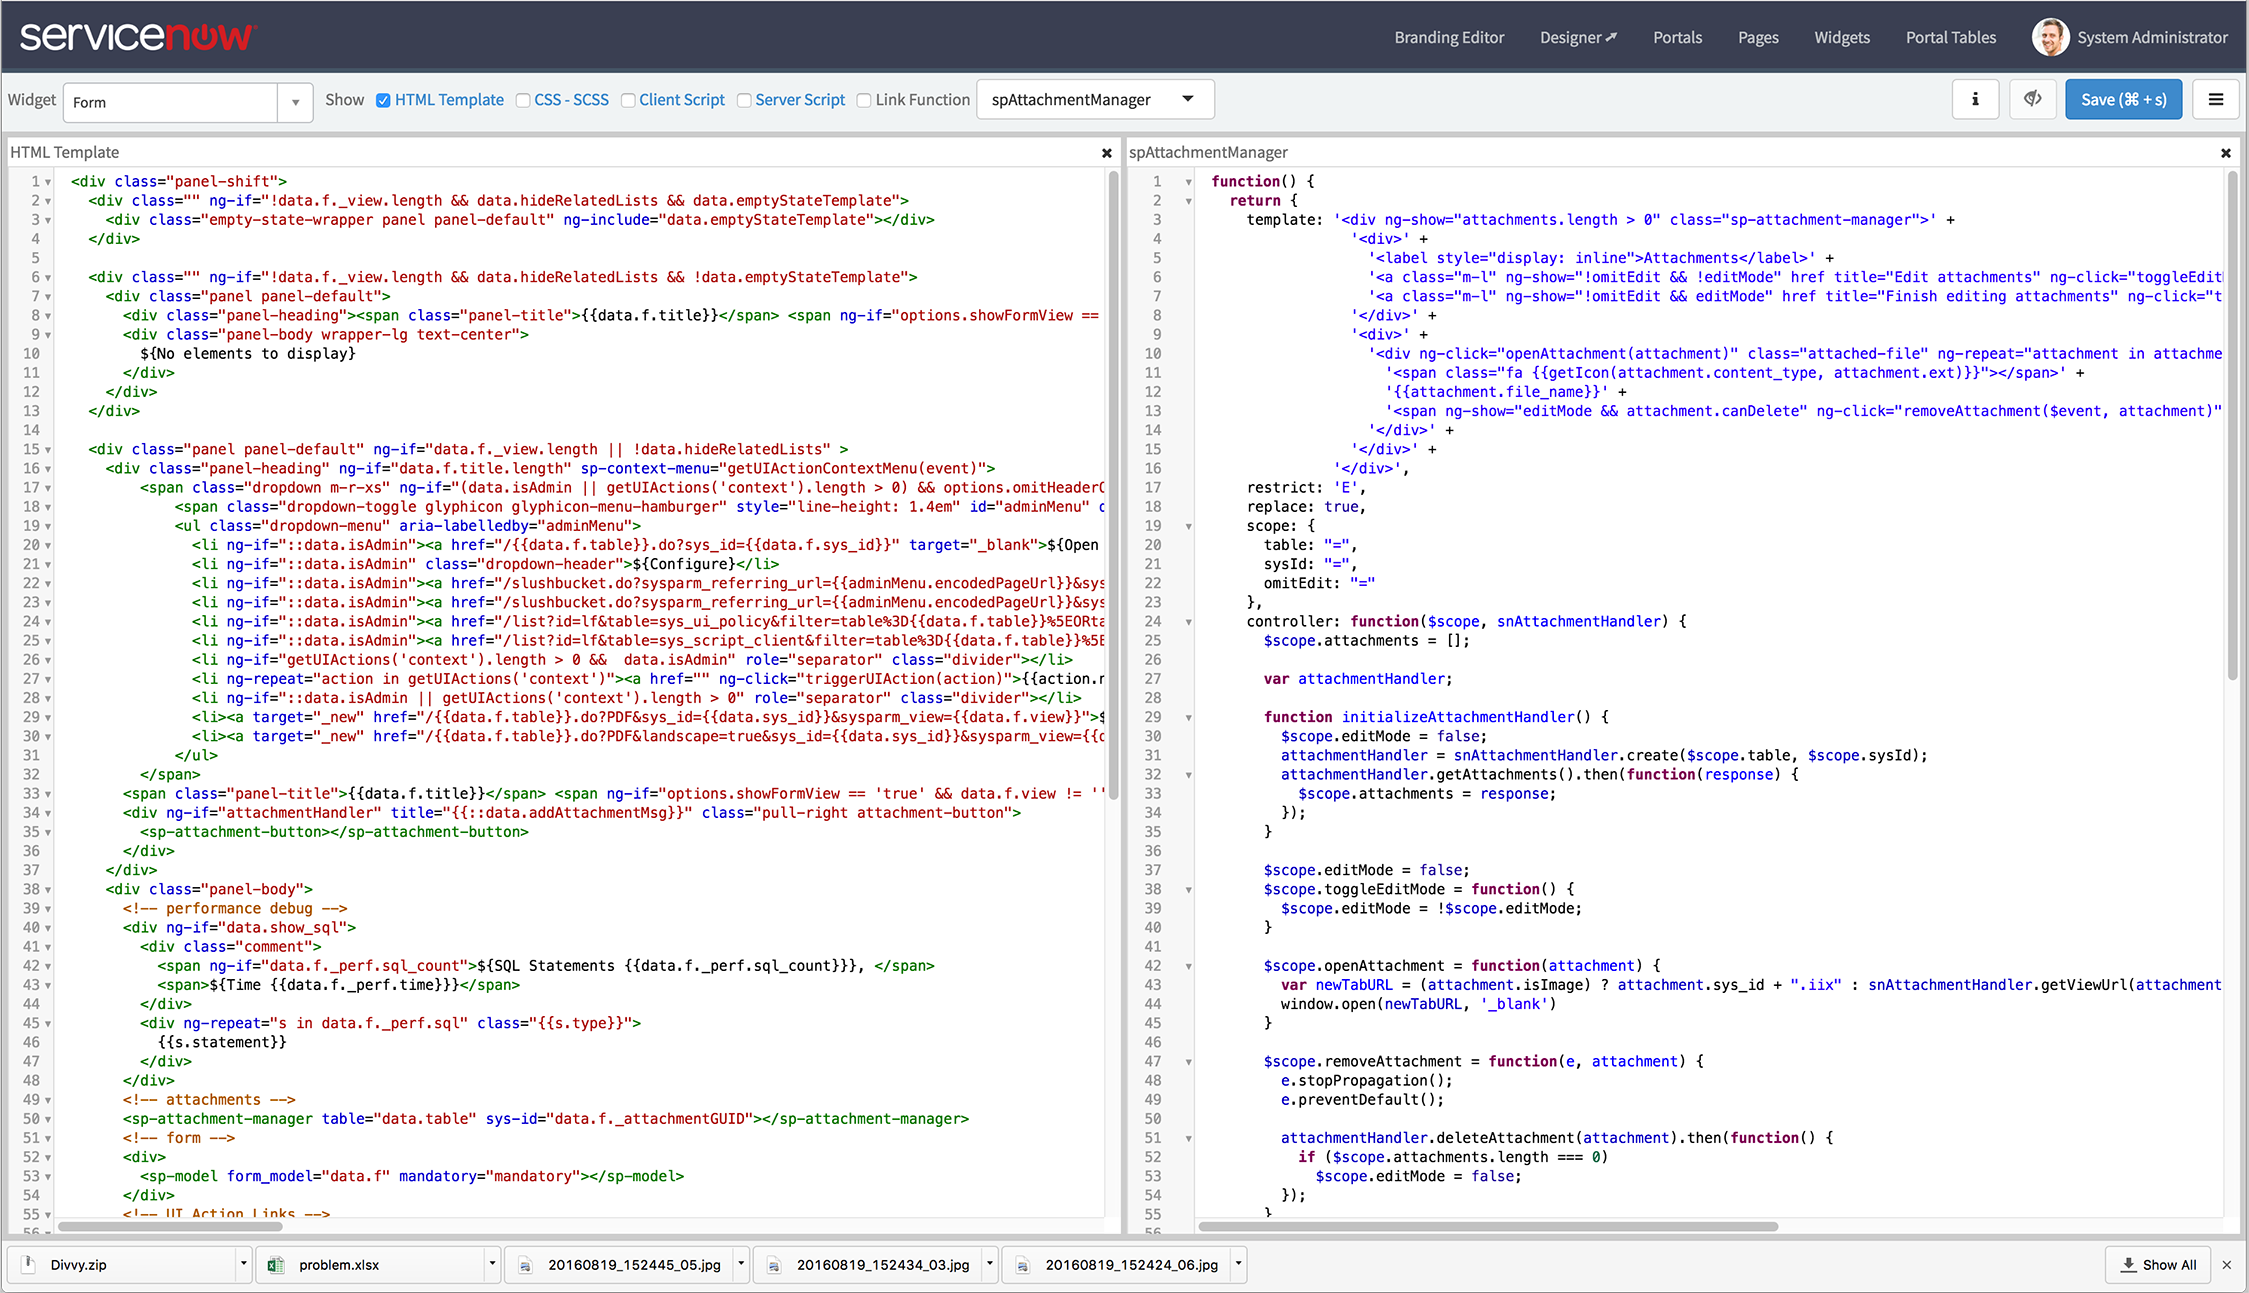Click Show All downloads button
This screenshot has height=1293, width=2249.
click(x=2158, y=1265)
